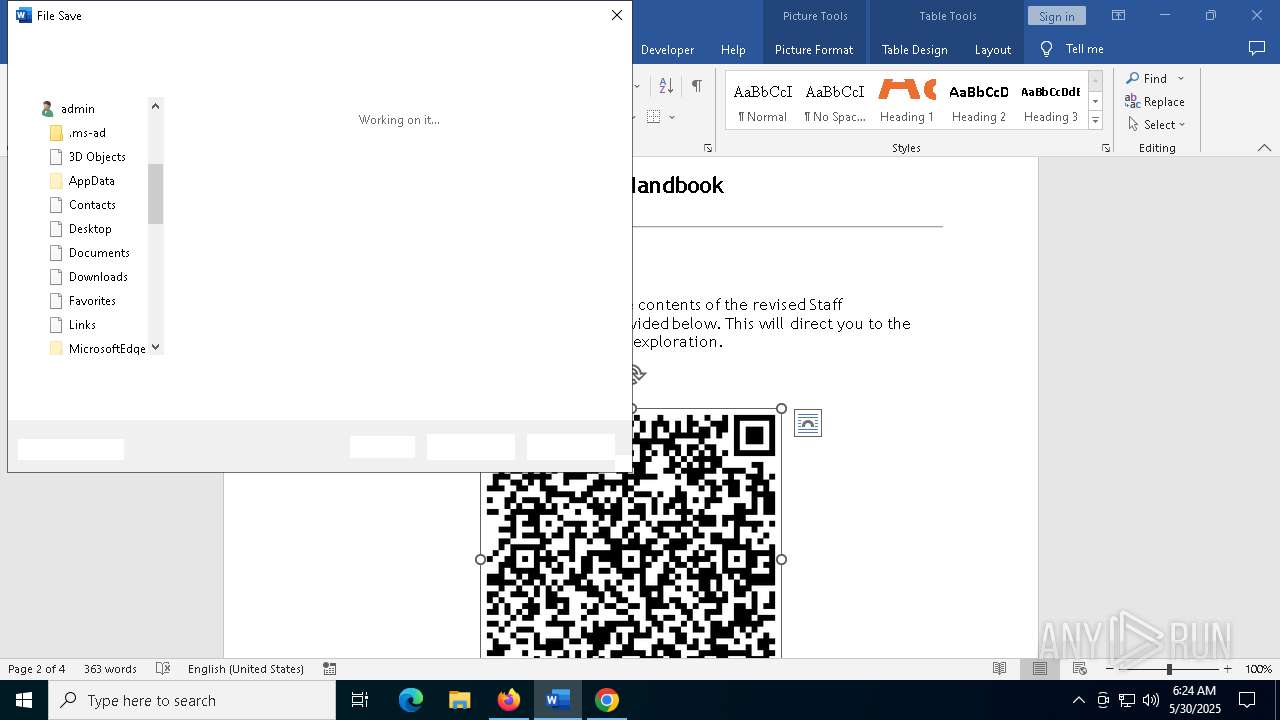1280x720 pixels.
Task: Open the Comments icon in Word
Action: [x=1257, y=49]
